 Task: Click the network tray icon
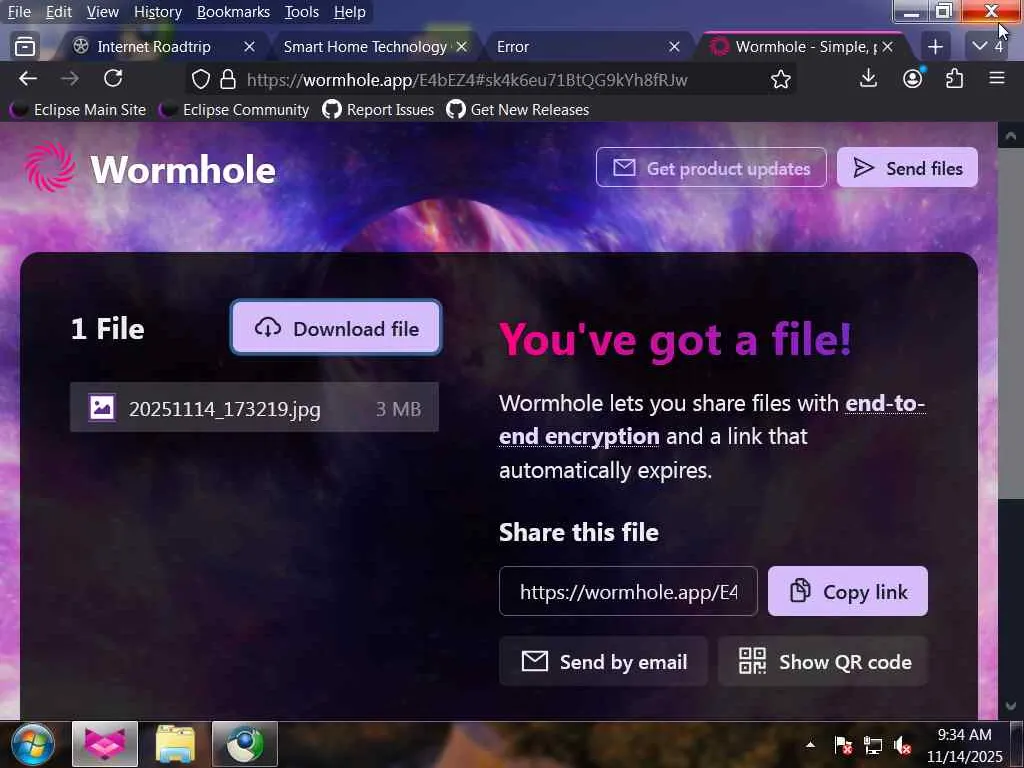click(872, 744)
